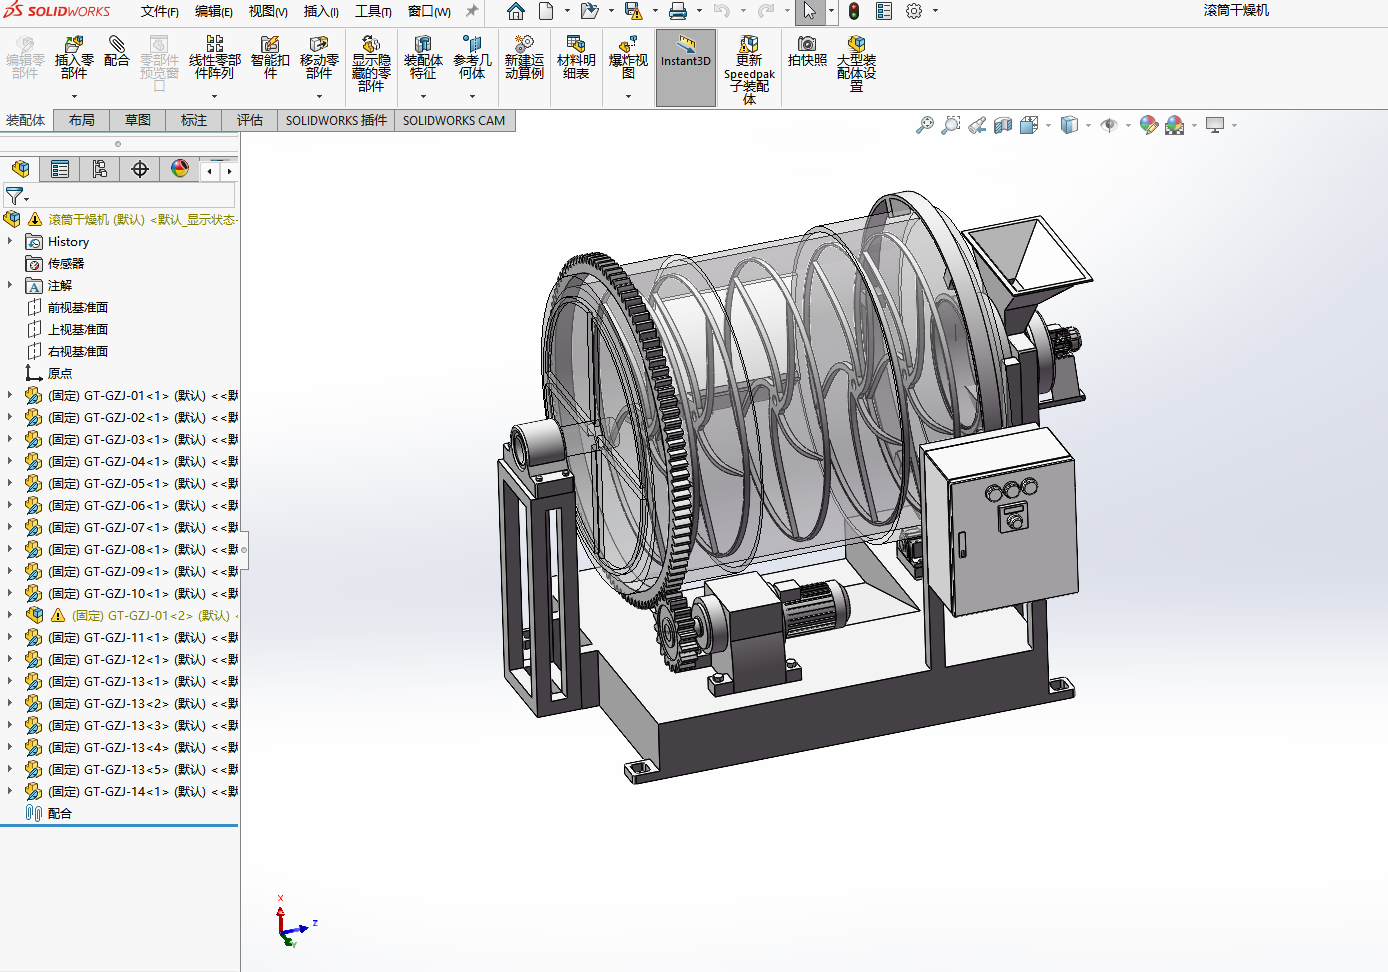Image resolution: width=1388 pixels, height=972 pixels.
Task: Take a Snapshot (拍快照)
Action: (x=807, y=51)
